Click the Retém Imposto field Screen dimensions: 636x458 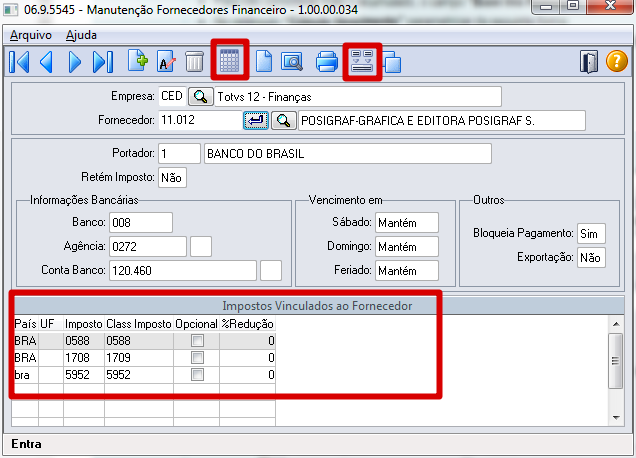172,178
